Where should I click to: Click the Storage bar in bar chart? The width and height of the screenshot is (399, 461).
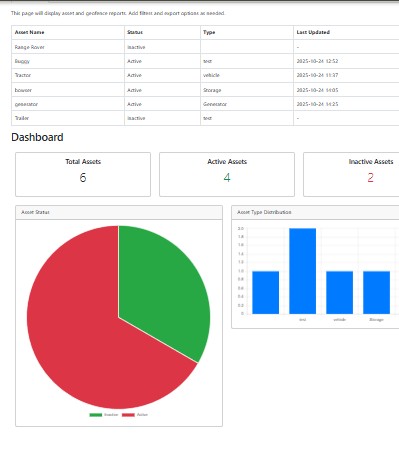tap(376, 292)
